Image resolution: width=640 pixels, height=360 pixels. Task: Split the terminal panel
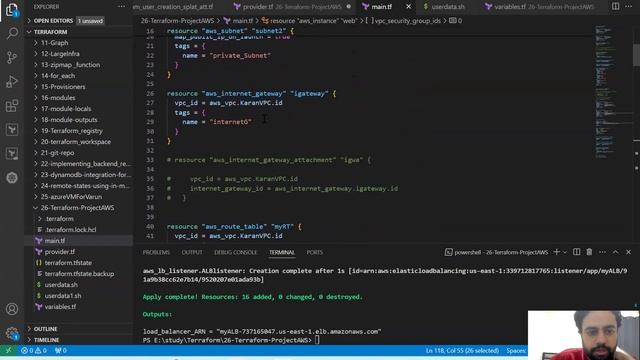pyautogui.click(x=576, y=252)
